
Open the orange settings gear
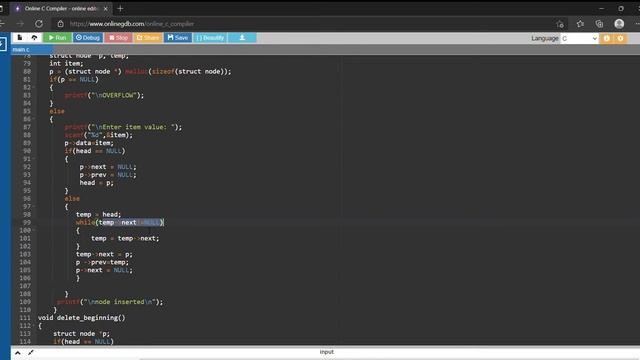[x=620, y=38]
